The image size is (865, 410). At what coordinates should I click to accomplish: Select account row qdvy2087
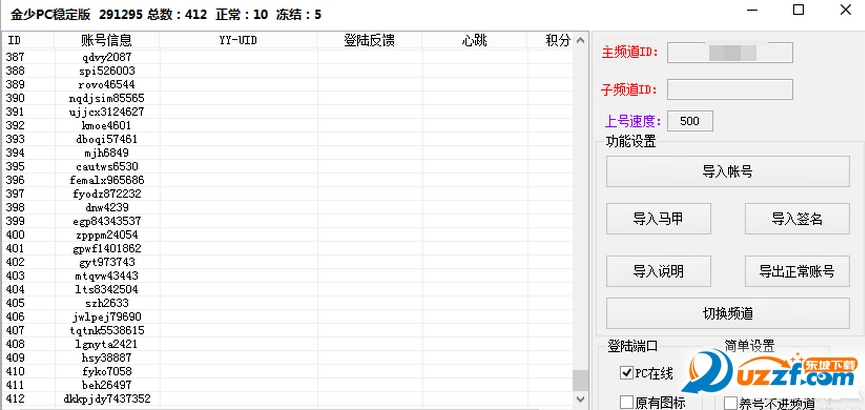click(x=287, y=57)
